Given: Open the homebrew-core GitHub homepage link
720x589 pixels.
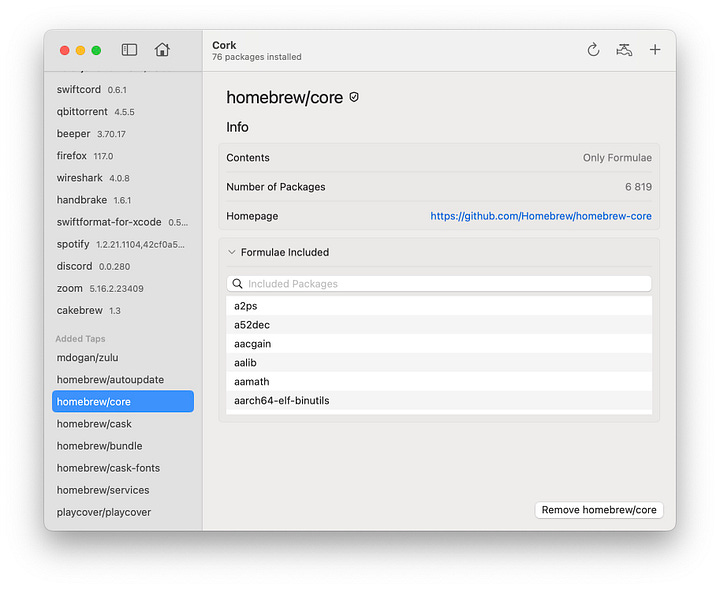Looking at the screenshot, I should pos(540,216).
